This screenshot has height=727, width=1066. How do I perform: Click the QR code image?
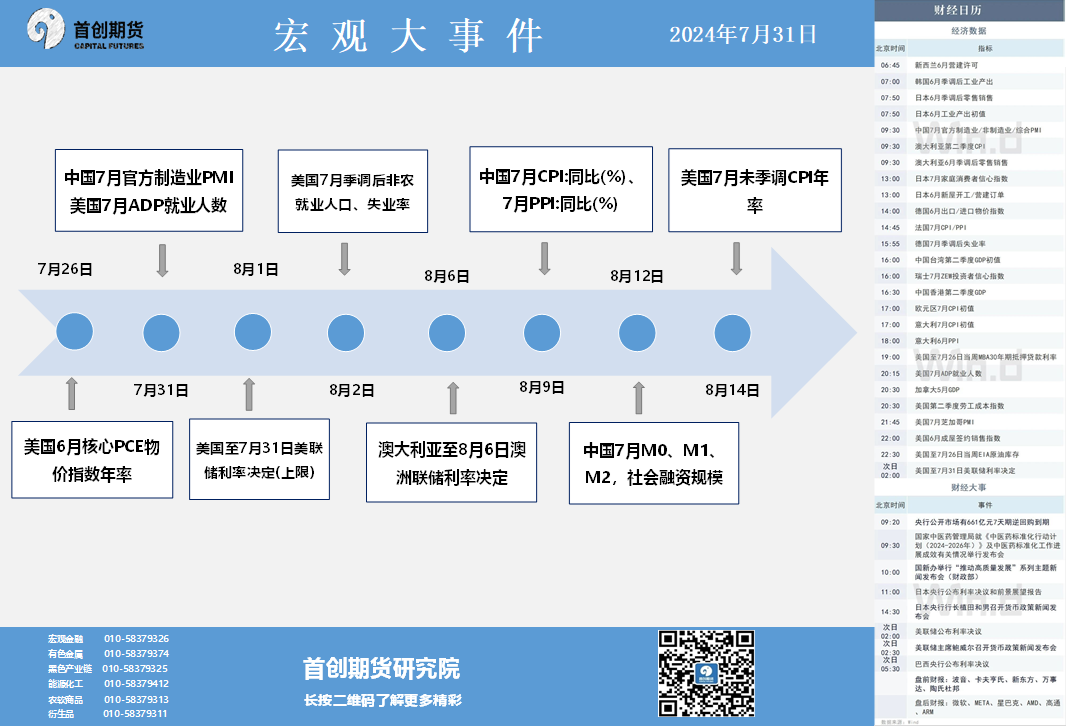[x=706, y=673]
